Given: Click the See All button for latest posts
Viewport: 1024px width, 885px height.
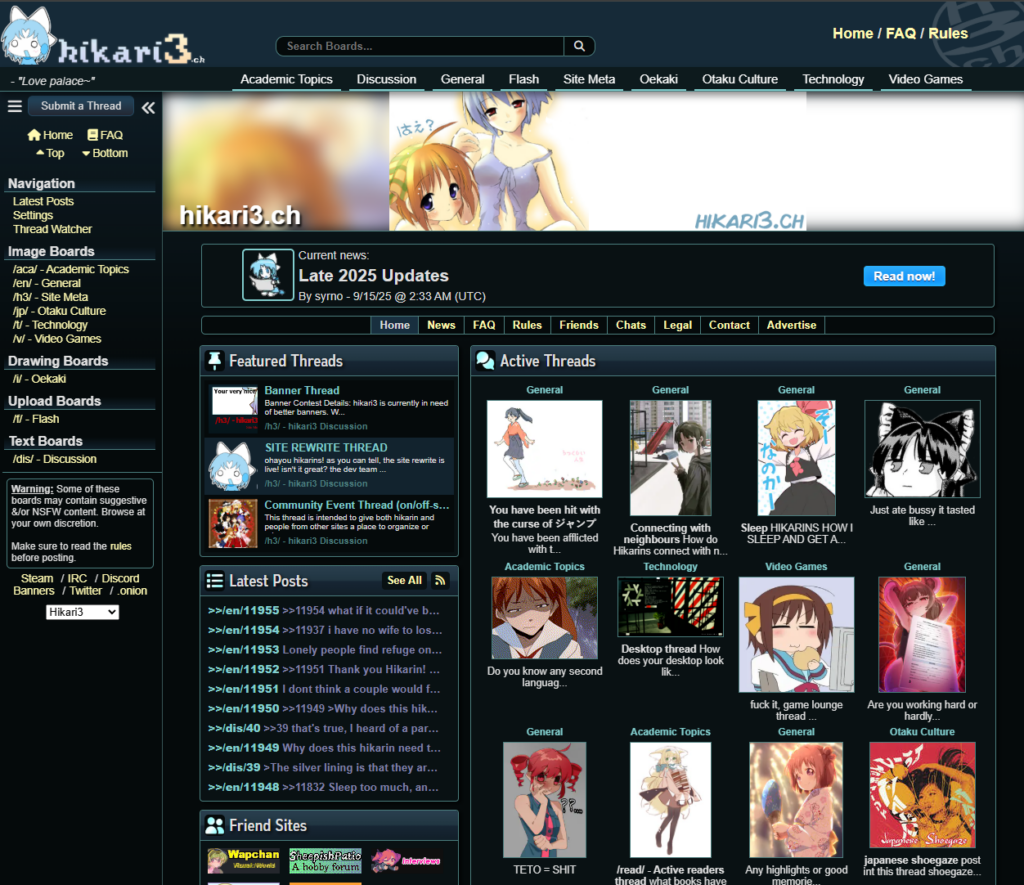Looking at the screenshot, I should [404, 580].
